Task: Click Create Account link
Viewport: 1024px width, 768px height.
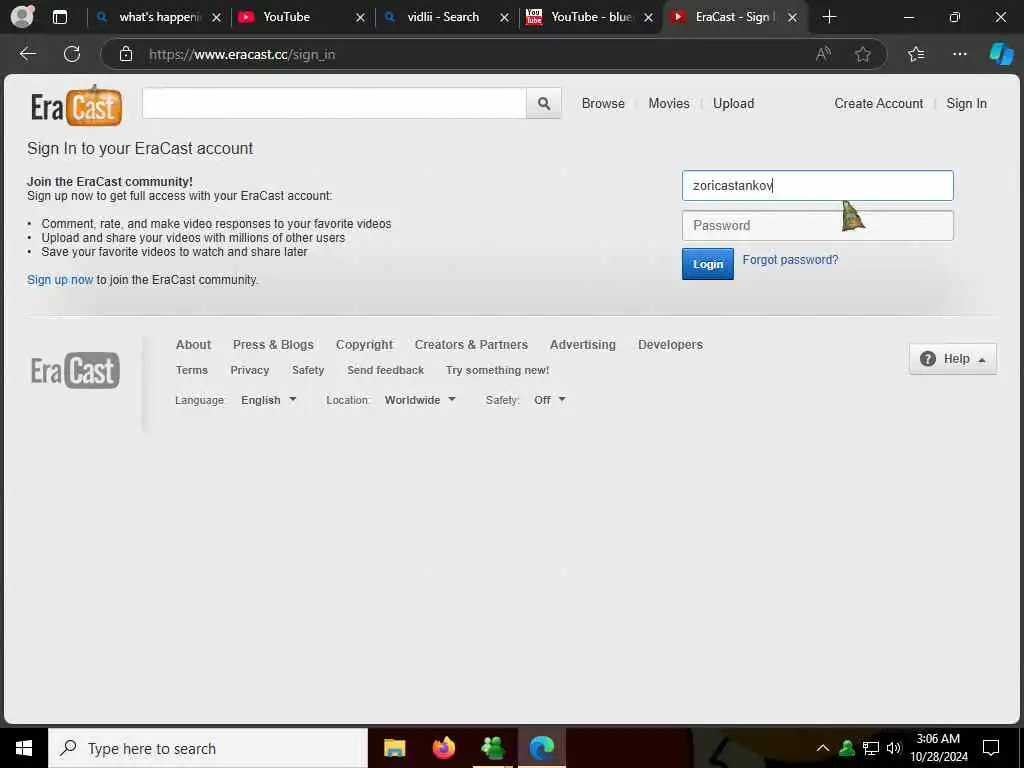Action: pyautogui.click(x=878, y=103)
